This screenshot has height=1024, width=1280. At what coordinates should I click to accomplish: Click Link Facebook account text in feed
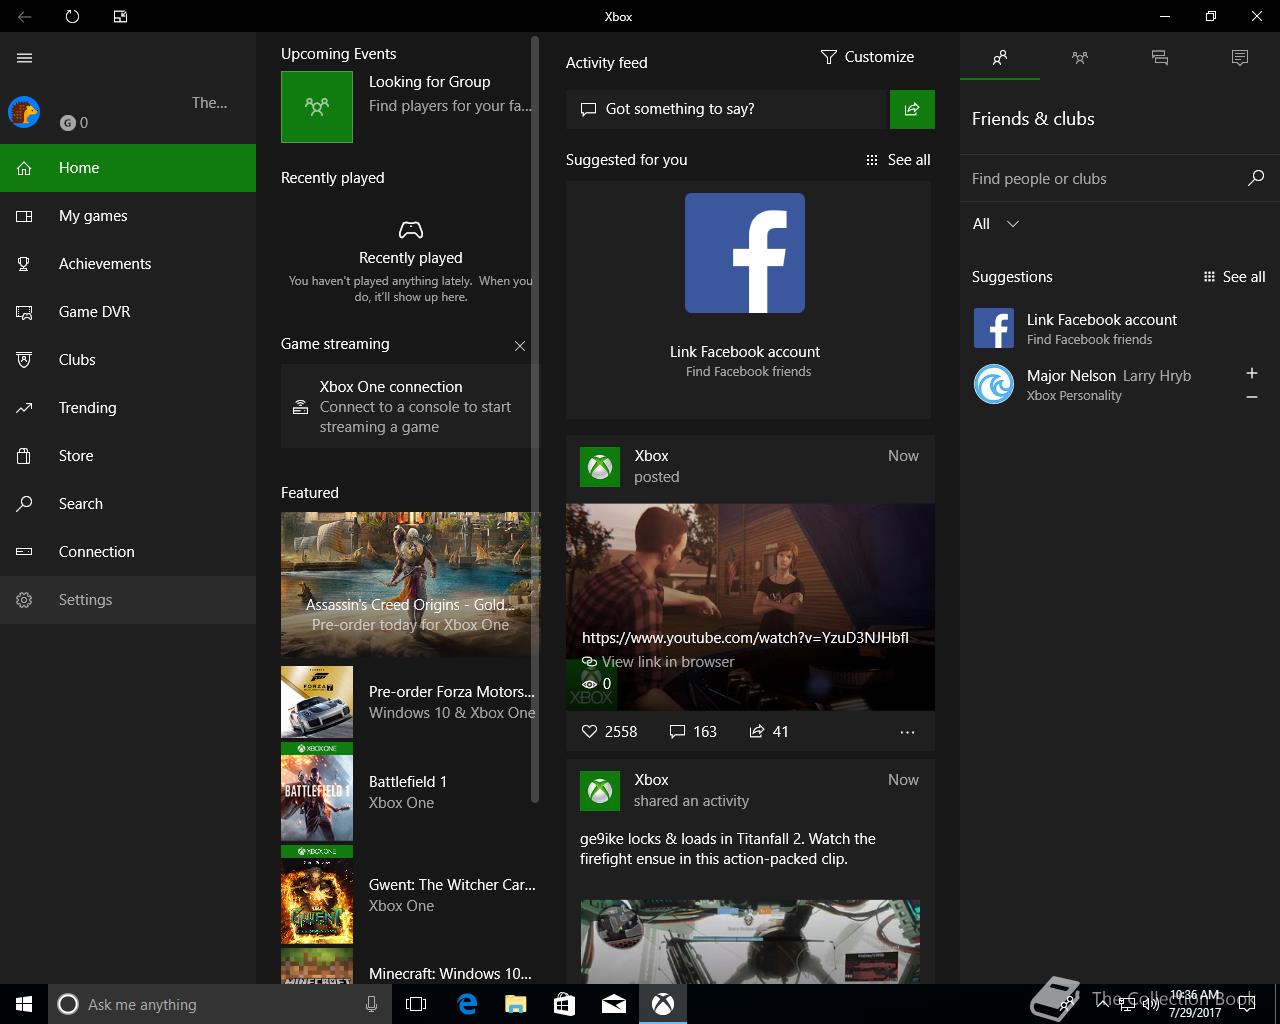(745, 352)
